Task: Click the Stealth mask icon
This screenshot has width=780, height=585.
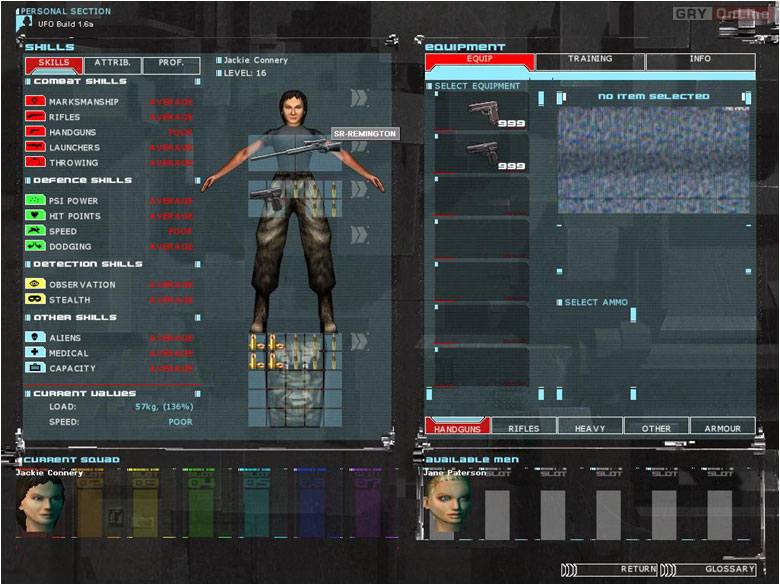Action: tap(35, 300)
